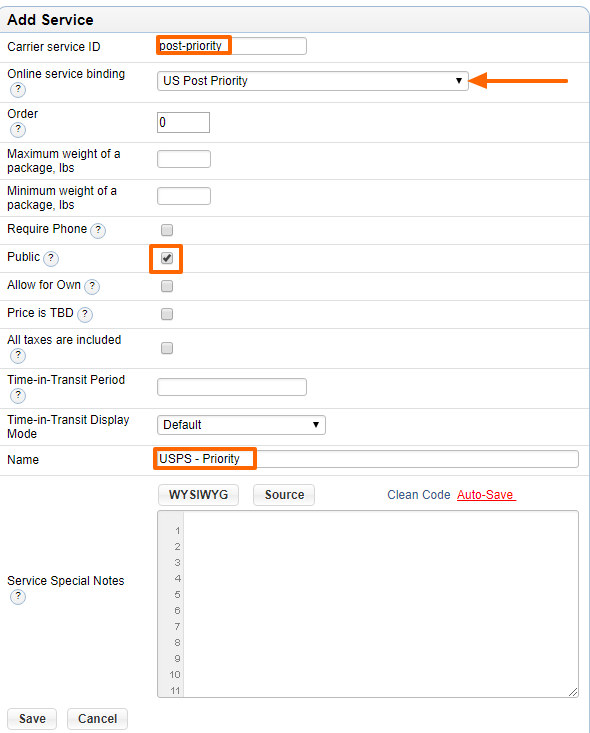The width and height of the screenshot is (590, 733).
Task: Open help icon below Order label
Action: coord(18,129)
